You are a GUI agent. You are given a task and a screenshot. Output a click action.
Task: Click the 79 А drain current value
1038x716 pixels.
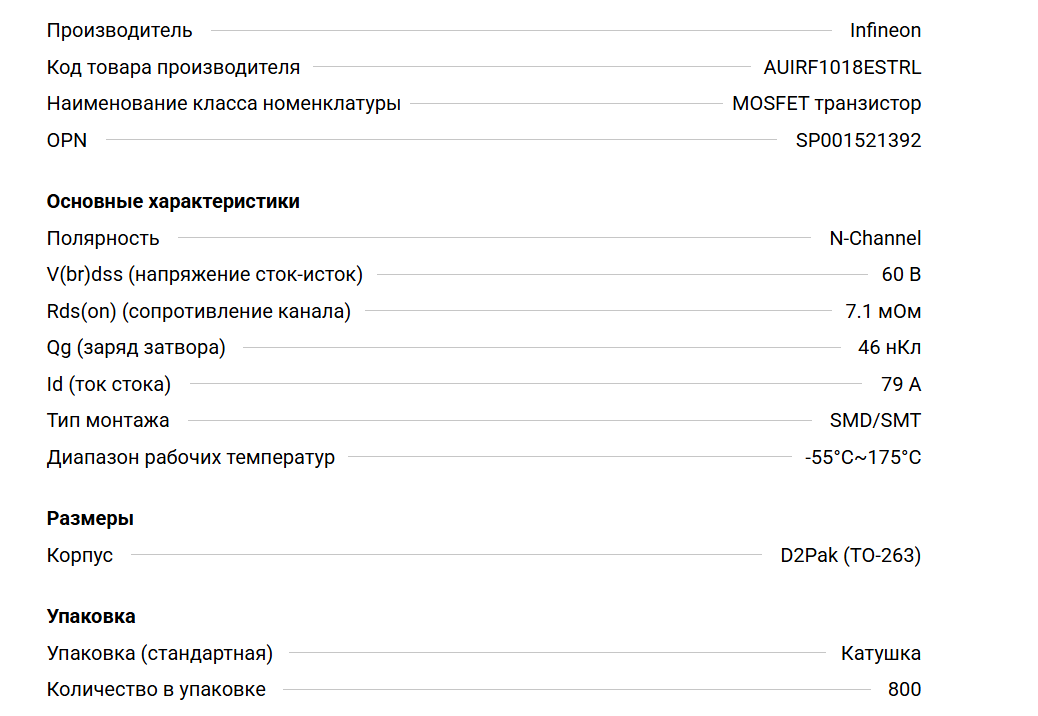901,384
